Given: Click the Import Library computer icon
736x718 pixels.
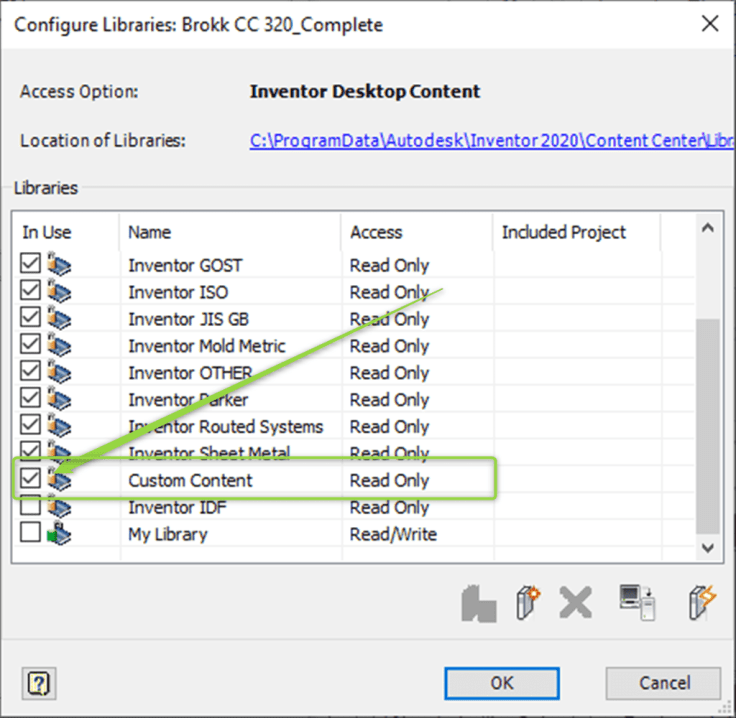Looking at the screenshot, I should coord(637,603).
